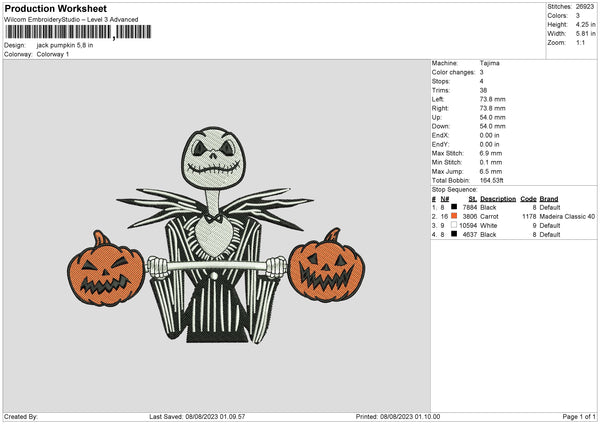
Task: Click the Machine value Tajima
Action: [x=489, y=63]
